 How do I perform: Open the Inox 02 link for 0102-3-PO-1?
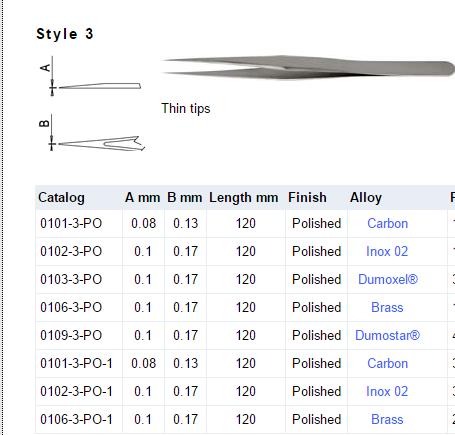[387, 391]
